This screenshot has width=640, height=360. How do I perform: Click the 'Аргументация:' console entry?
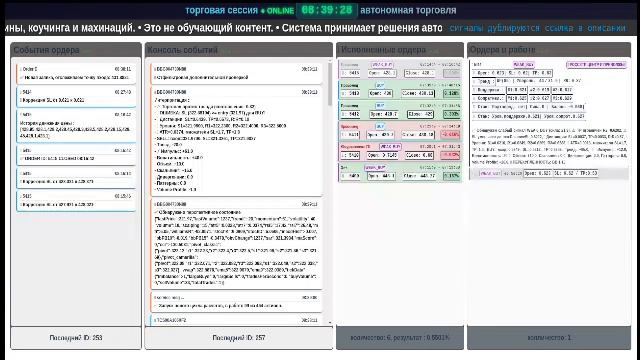[x=237, y=141]
